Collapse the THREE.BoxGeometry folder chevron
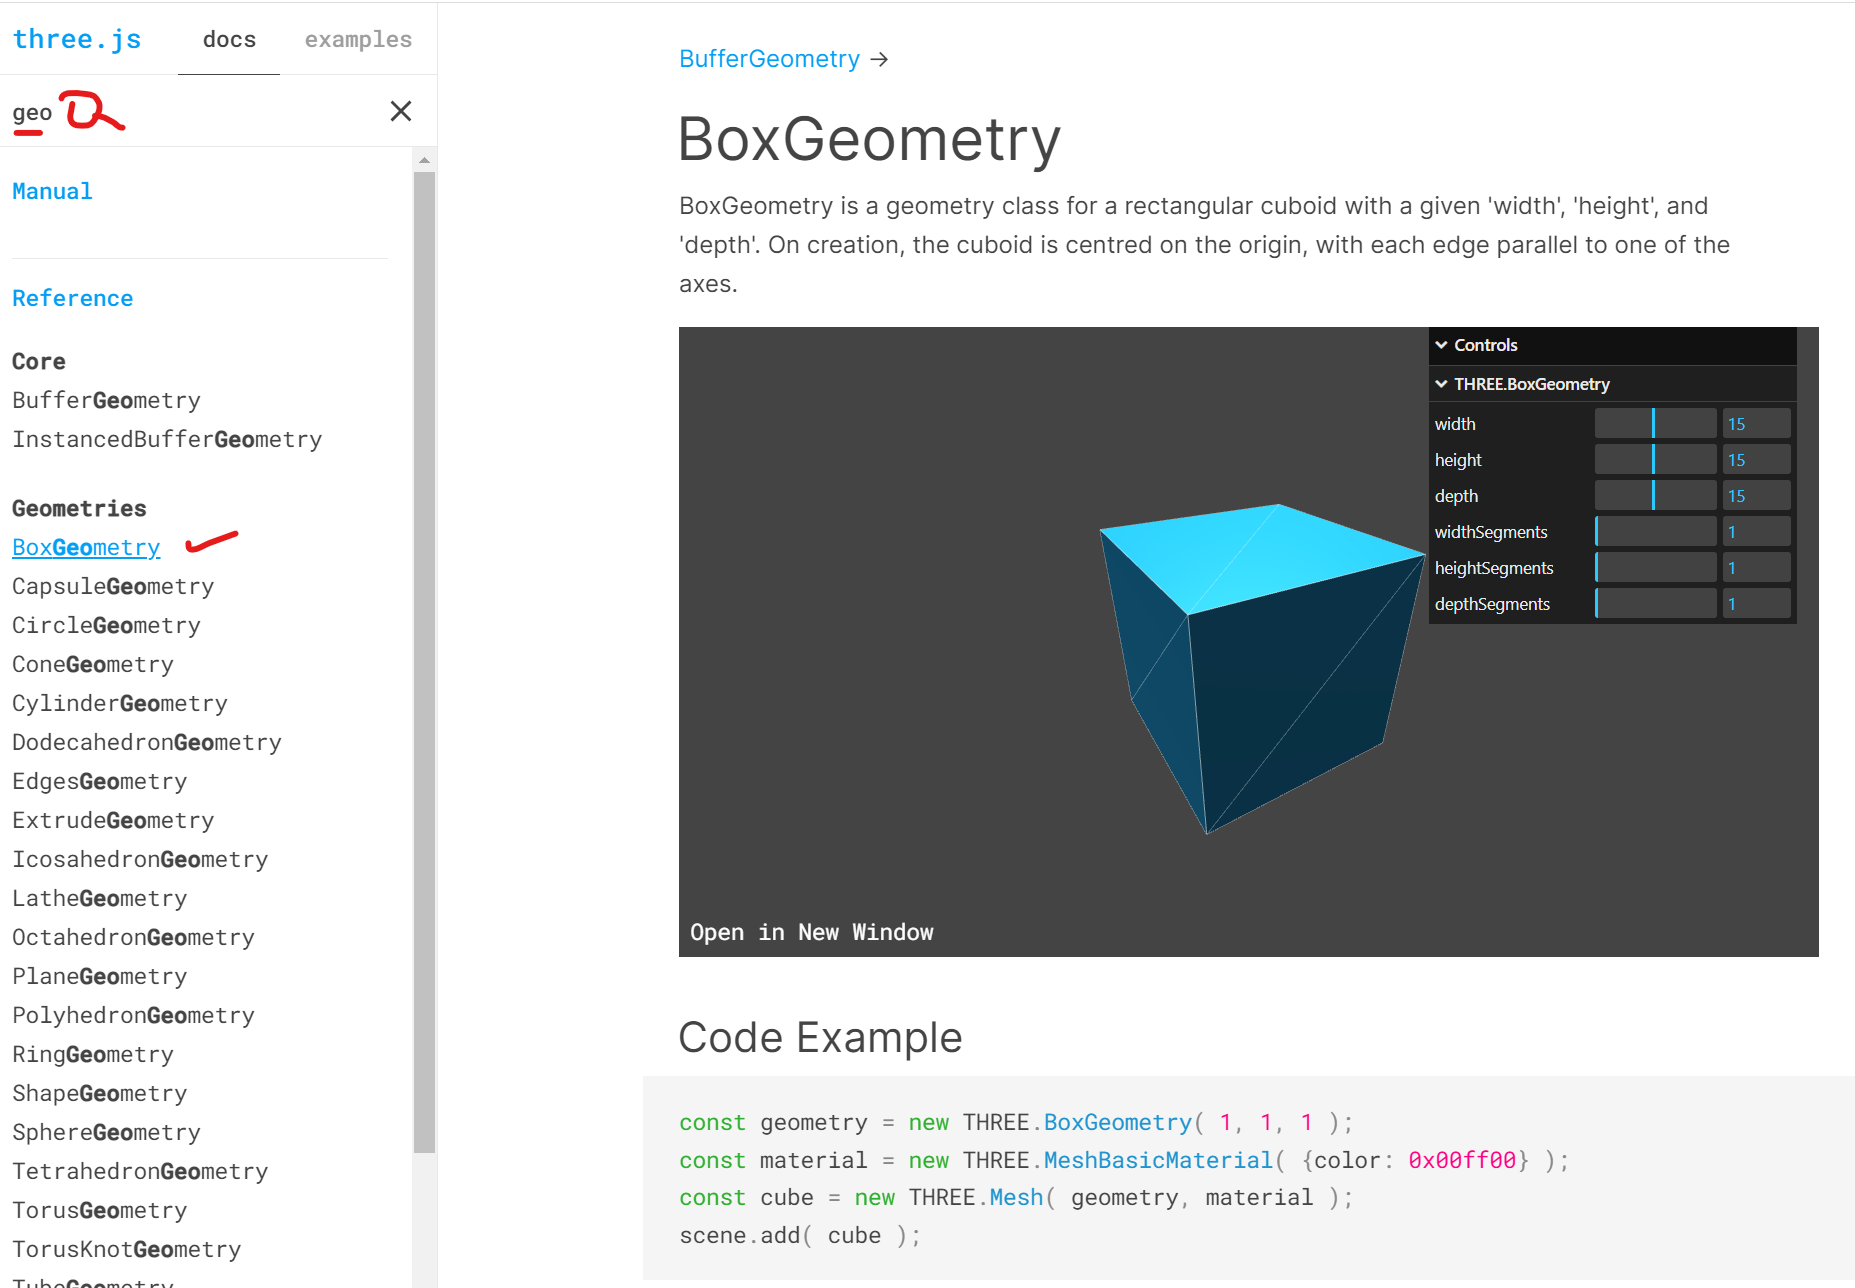1855x1288 pixels. click(1441, 384)
